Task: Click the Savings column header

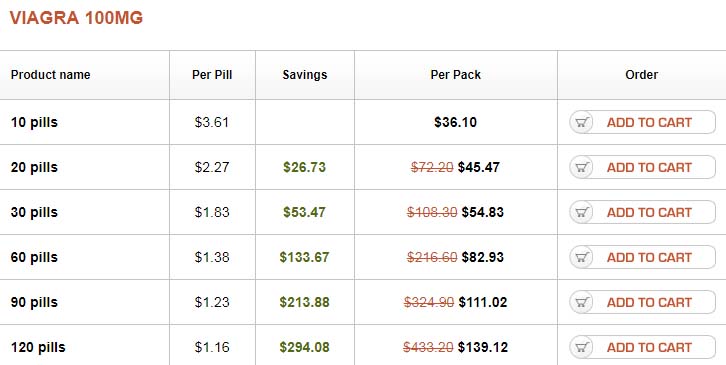Action: (x=305, y=75)
